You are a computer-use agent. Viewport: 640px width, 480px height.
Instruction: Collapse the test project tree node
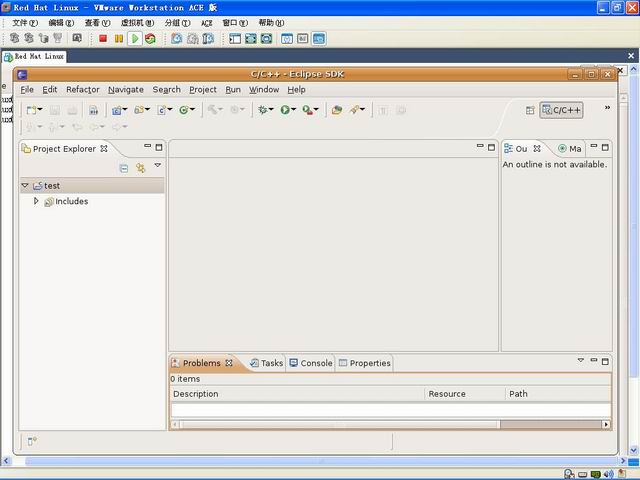25,186
